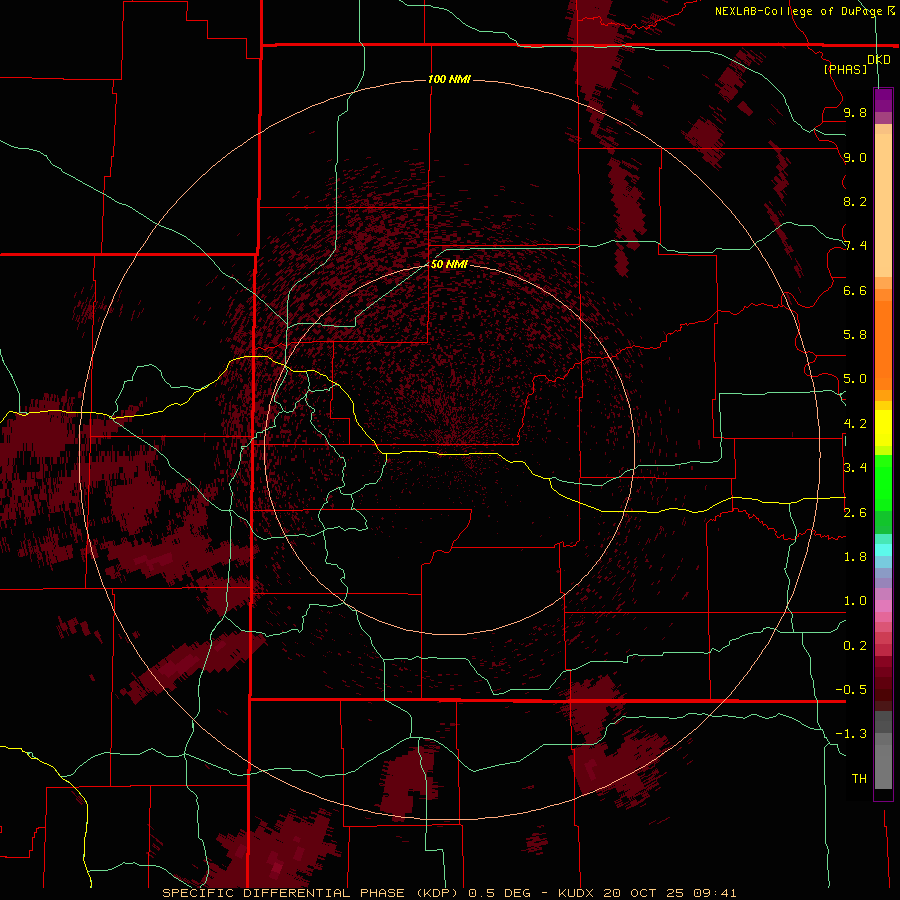Click the 0.2 color scale value

[x=855, y=646]
